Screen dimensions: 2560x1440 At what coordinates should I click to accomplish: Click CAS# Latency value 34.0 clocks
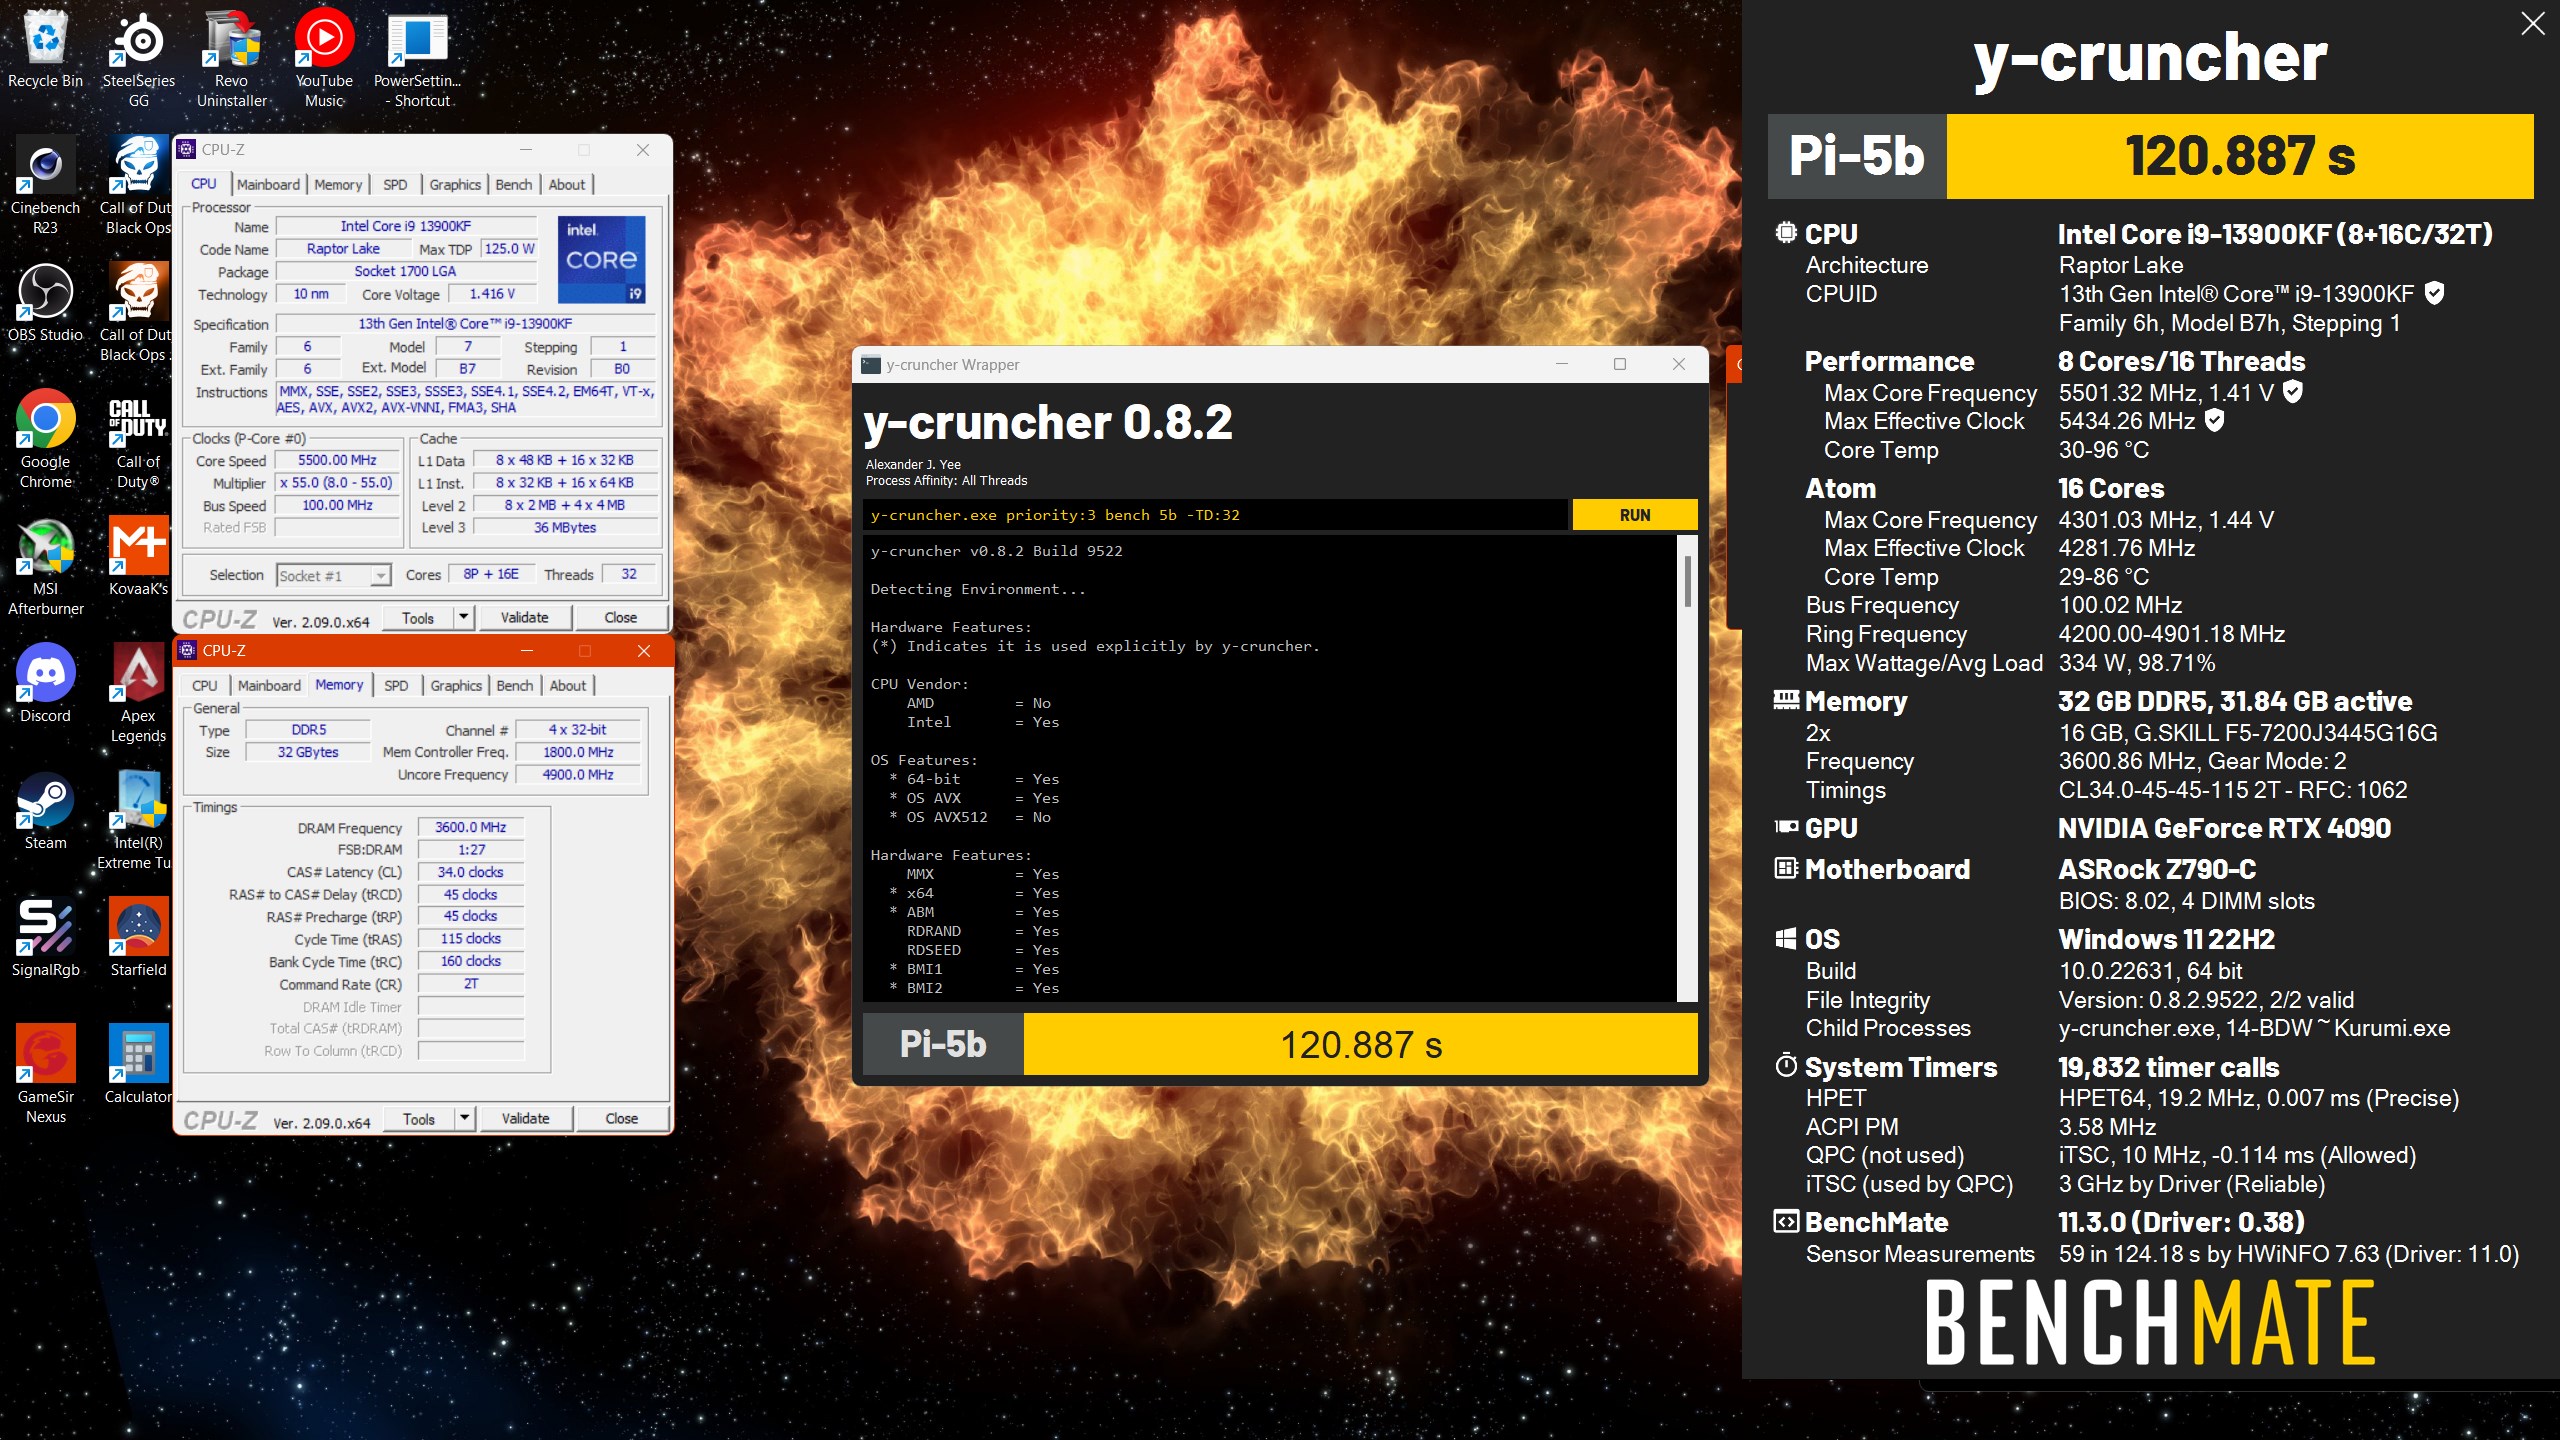470,872
